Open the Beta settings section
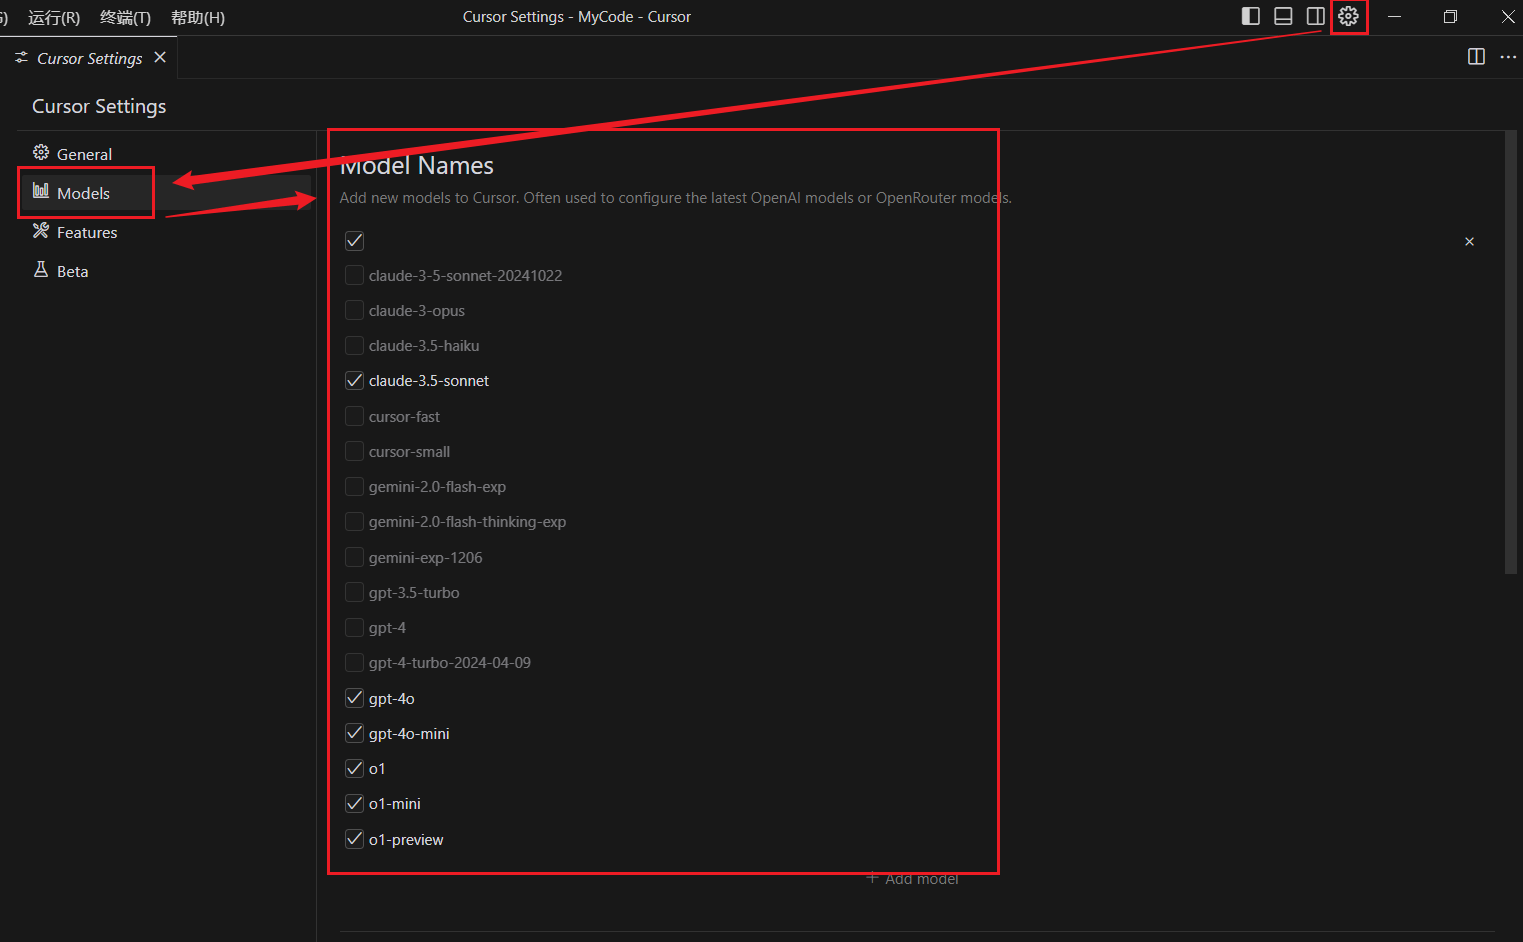Image resolution: width=1523 pixels, height=942 pixels. click(x=72, y=271)
